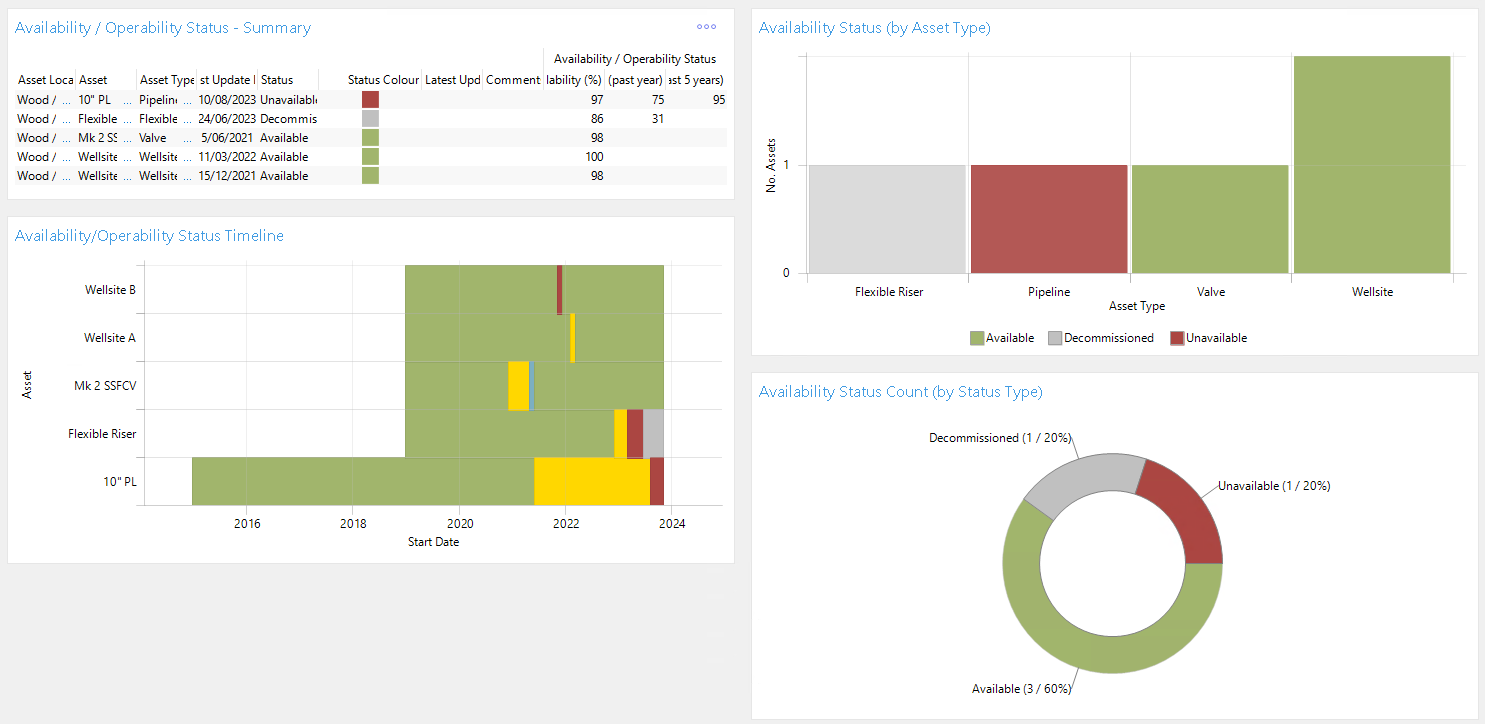Click the green status colour in Valve row
Screen dimensions: 1485x724
pyautogui.click(x=370, y=138)
